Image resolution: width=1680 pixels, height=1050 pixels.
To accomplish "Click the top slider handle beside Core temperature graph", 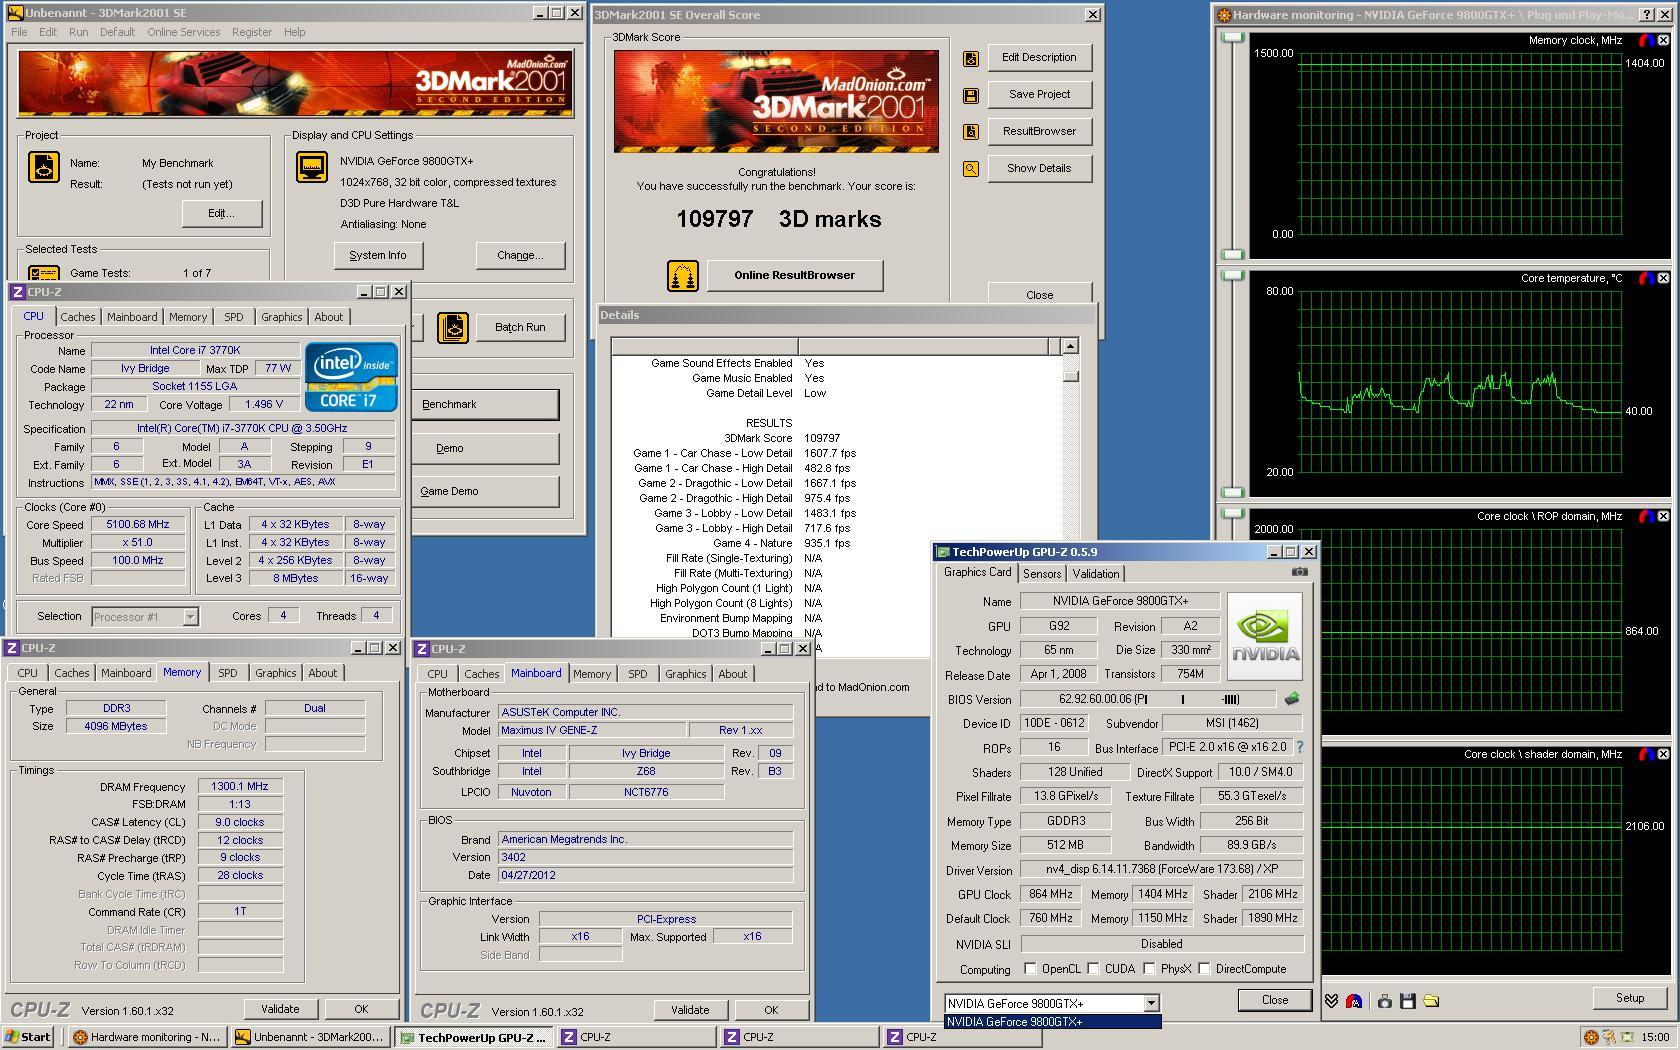I will pyautogui.click(x=1232, y=276).
